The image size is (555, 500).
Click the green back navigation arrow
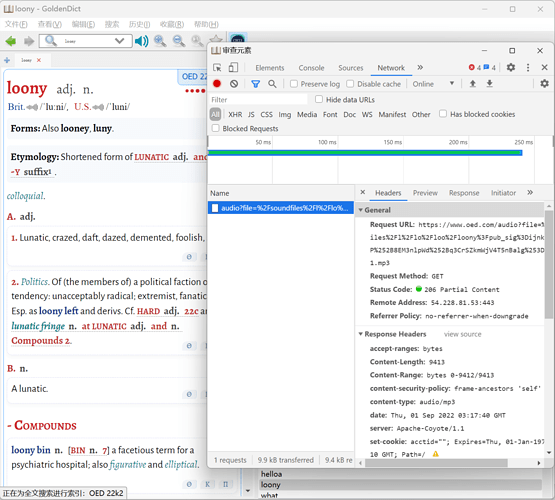coord(11,41)
